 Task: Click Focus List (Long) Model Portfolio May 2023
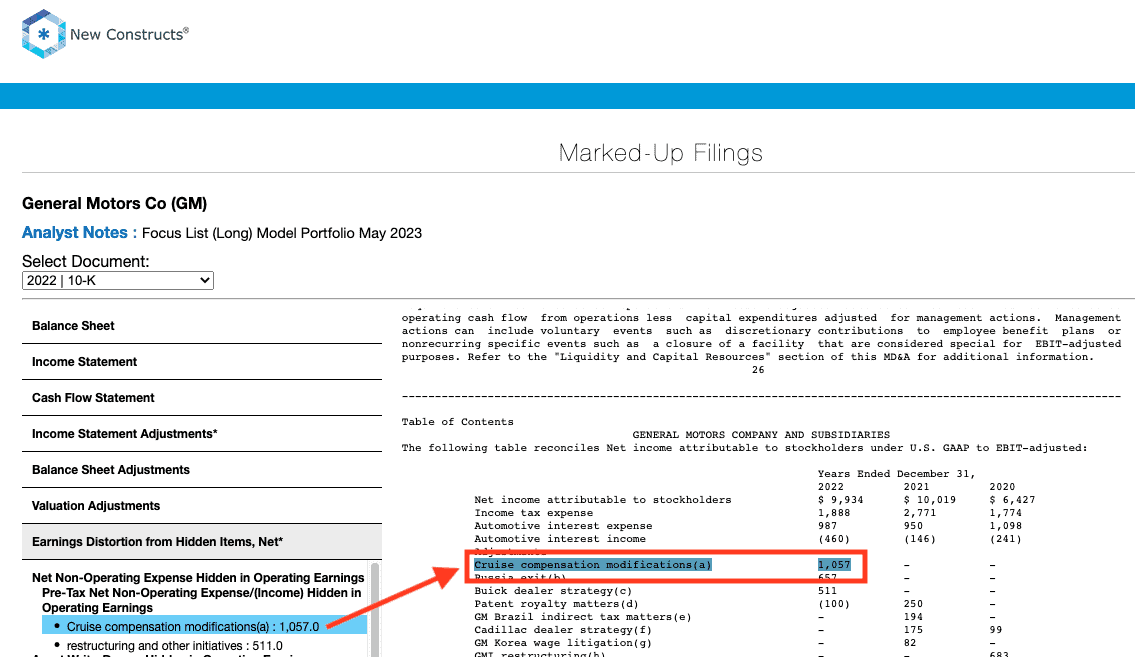(x=282, y=233)
